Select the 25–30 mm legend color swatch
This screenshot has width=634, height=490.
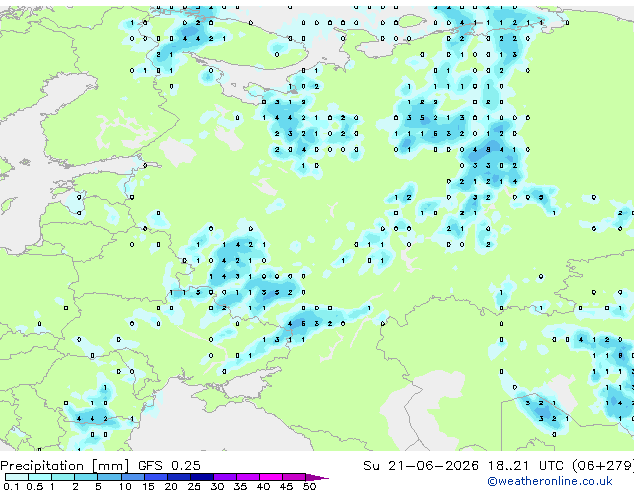pos(202,477)
